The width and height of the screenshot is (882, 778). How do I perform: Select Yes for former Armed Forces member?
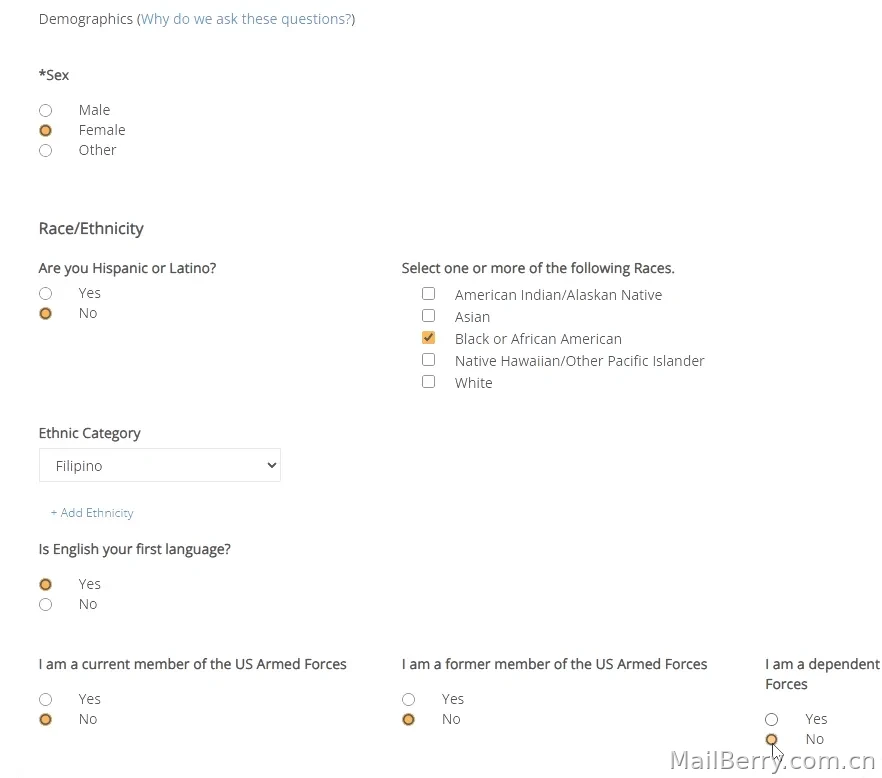[x=408, y=699]
